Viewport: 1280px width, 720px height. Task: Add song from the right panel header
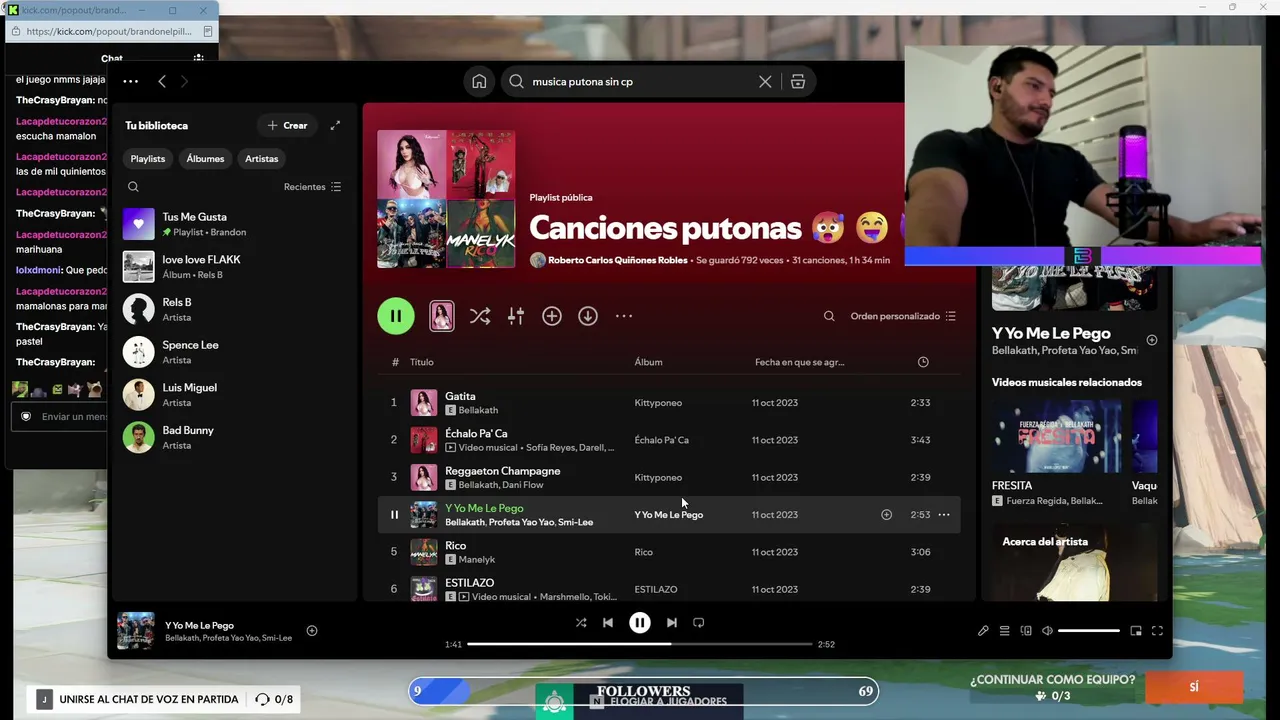click(x=1152, y=340)
